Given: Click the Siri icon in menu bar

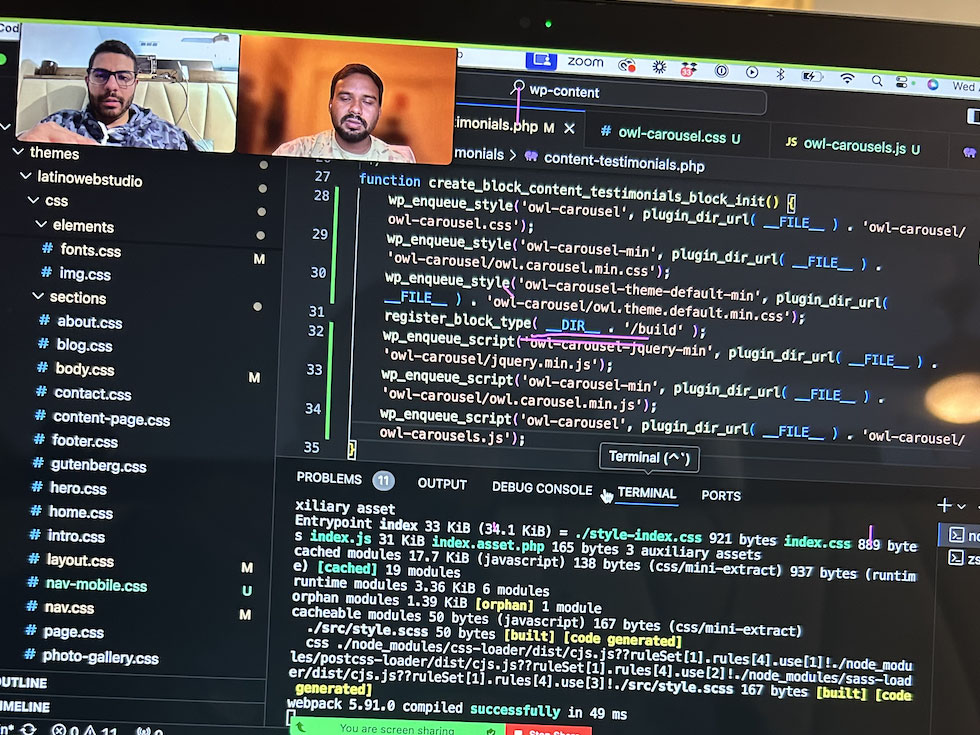Looking at the screenshot, I should click(932, 84).
